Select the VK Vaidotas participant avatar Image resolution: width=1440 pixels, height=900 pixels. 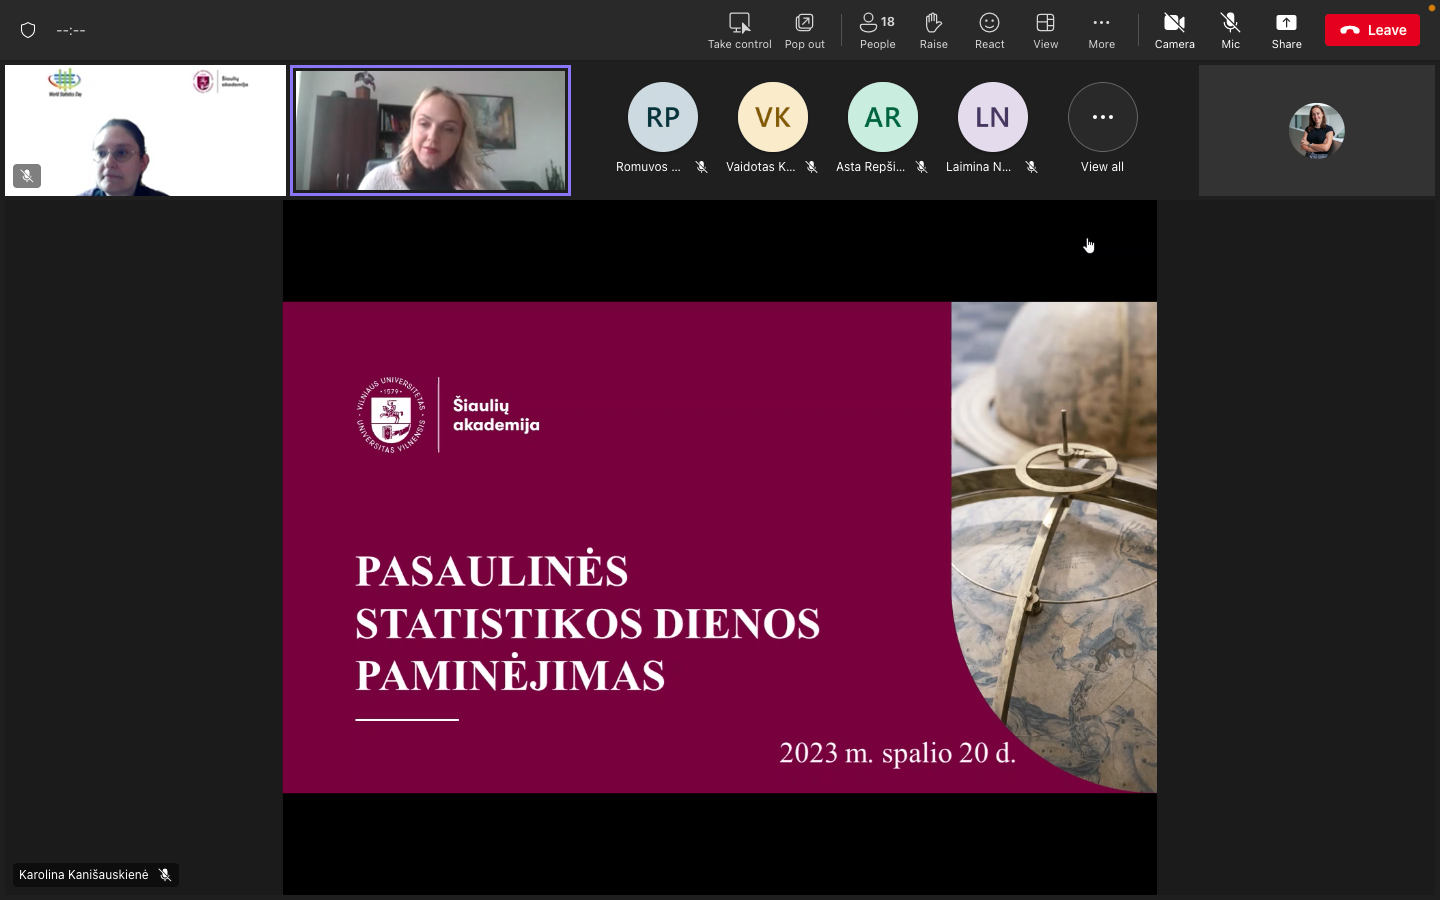coord(772,117)
